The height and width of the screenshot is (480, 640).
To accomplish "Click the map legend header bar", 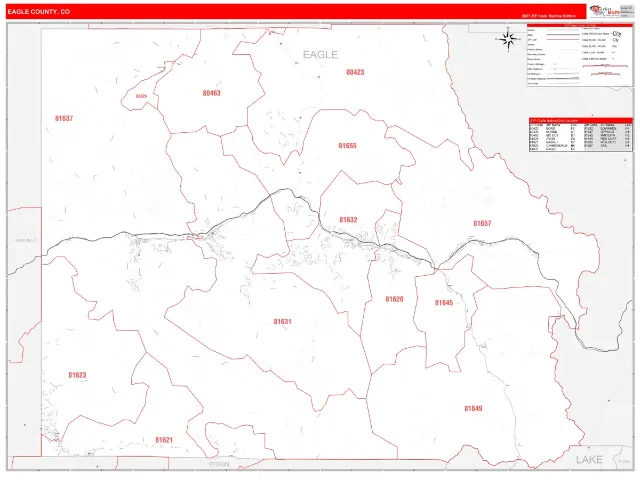I will click(x=580, y=25).
